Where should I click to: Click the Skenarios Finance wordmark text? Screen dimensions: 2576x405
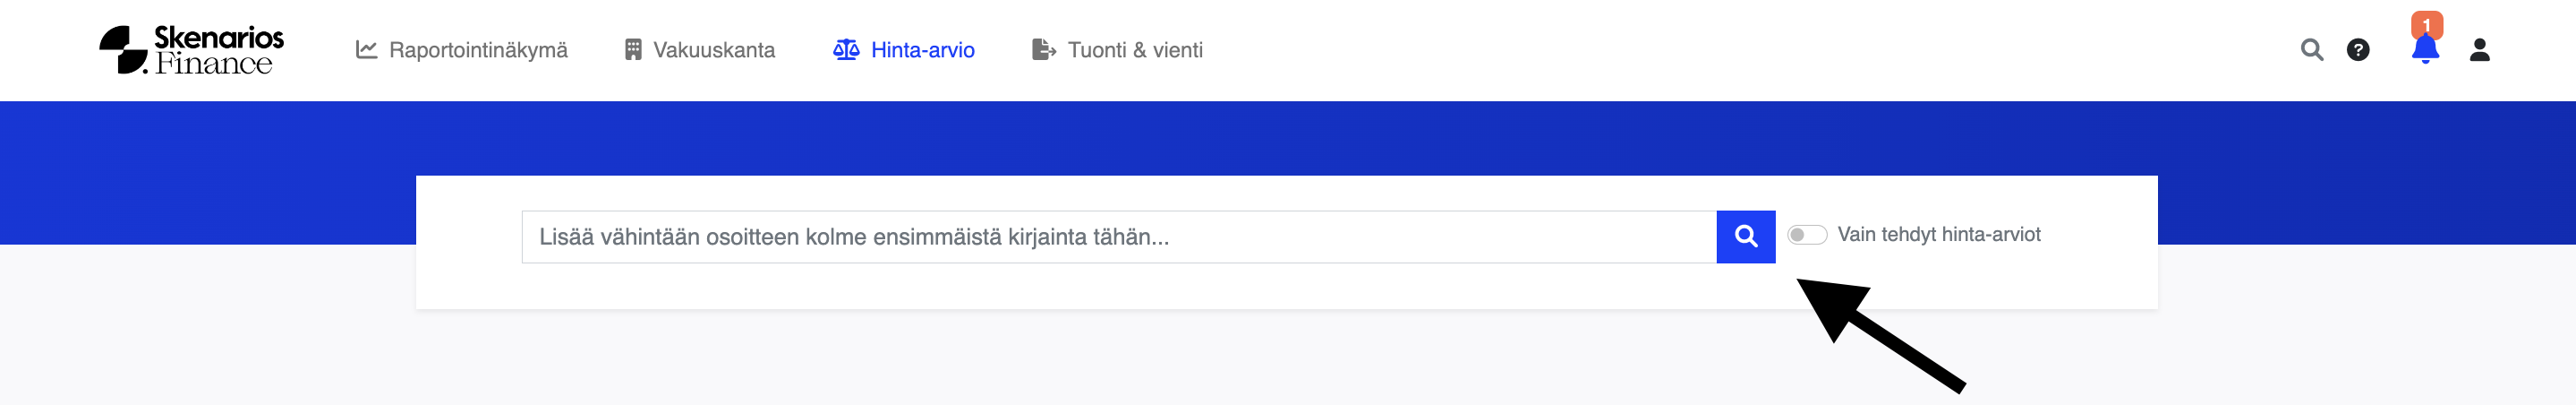point(218,50)
